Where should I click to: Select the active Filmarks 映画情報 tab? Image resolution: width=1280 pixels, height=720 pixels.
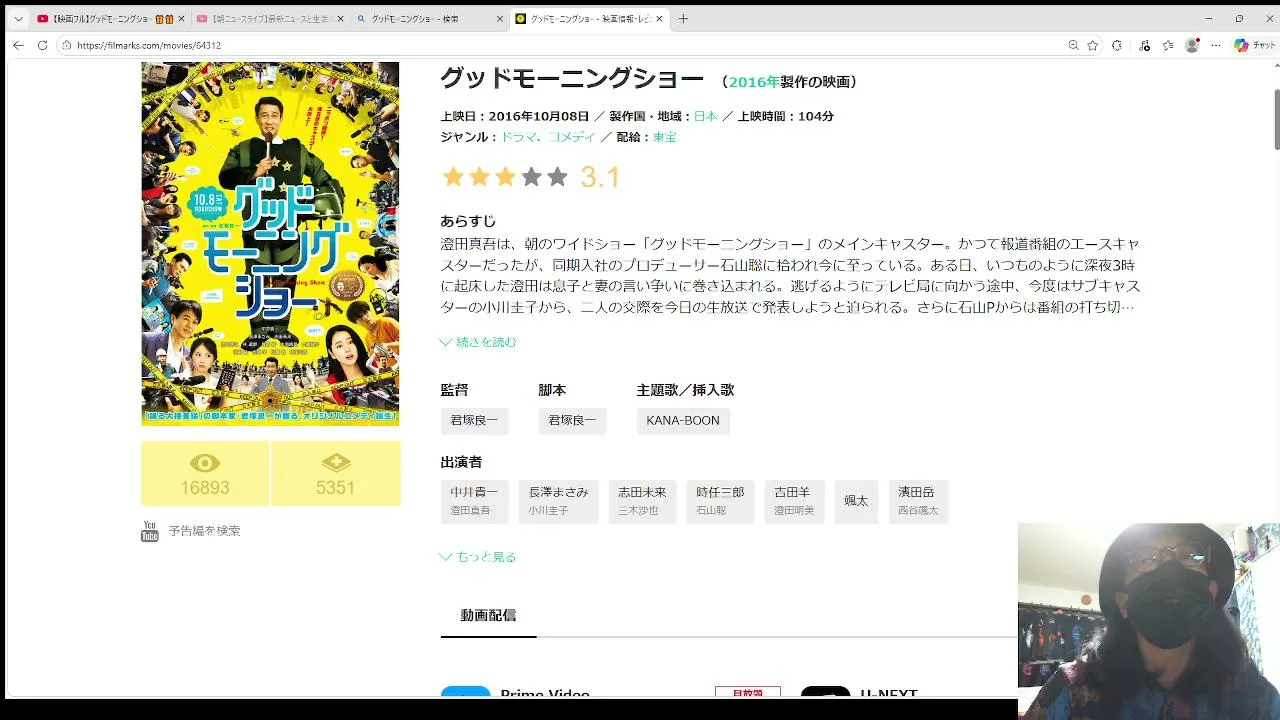tap(588, 18)
